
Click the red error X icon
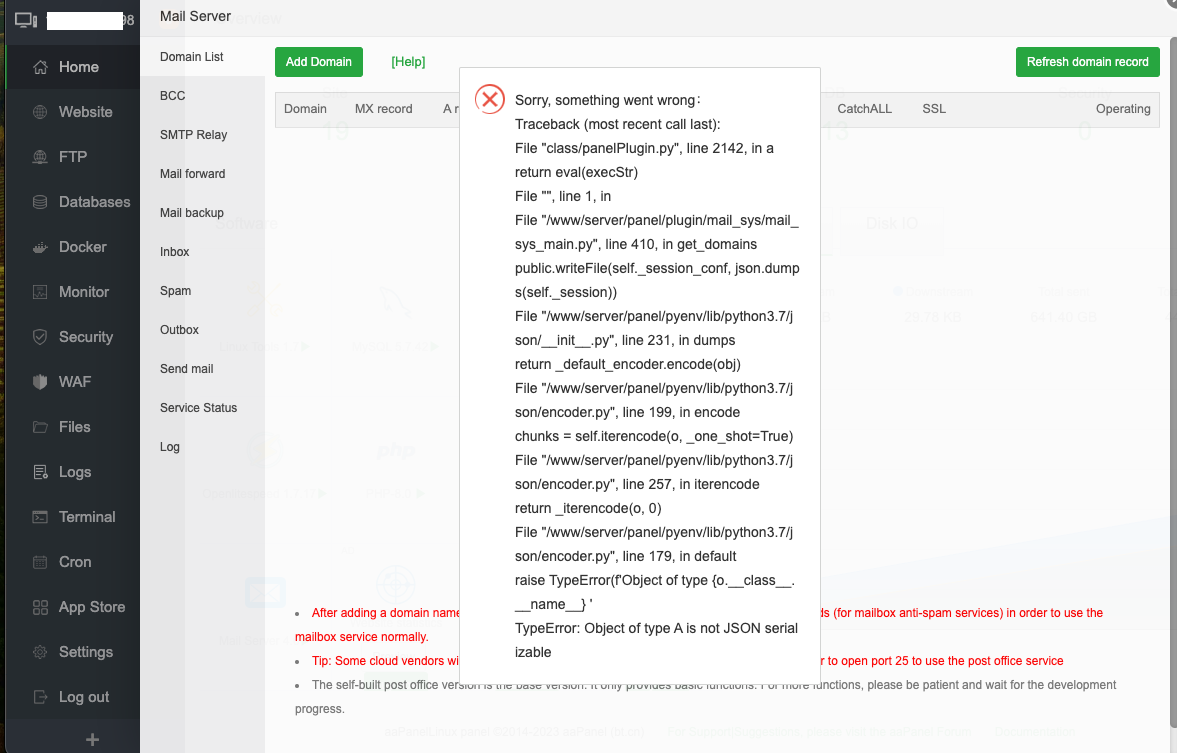tap(489, 98)
